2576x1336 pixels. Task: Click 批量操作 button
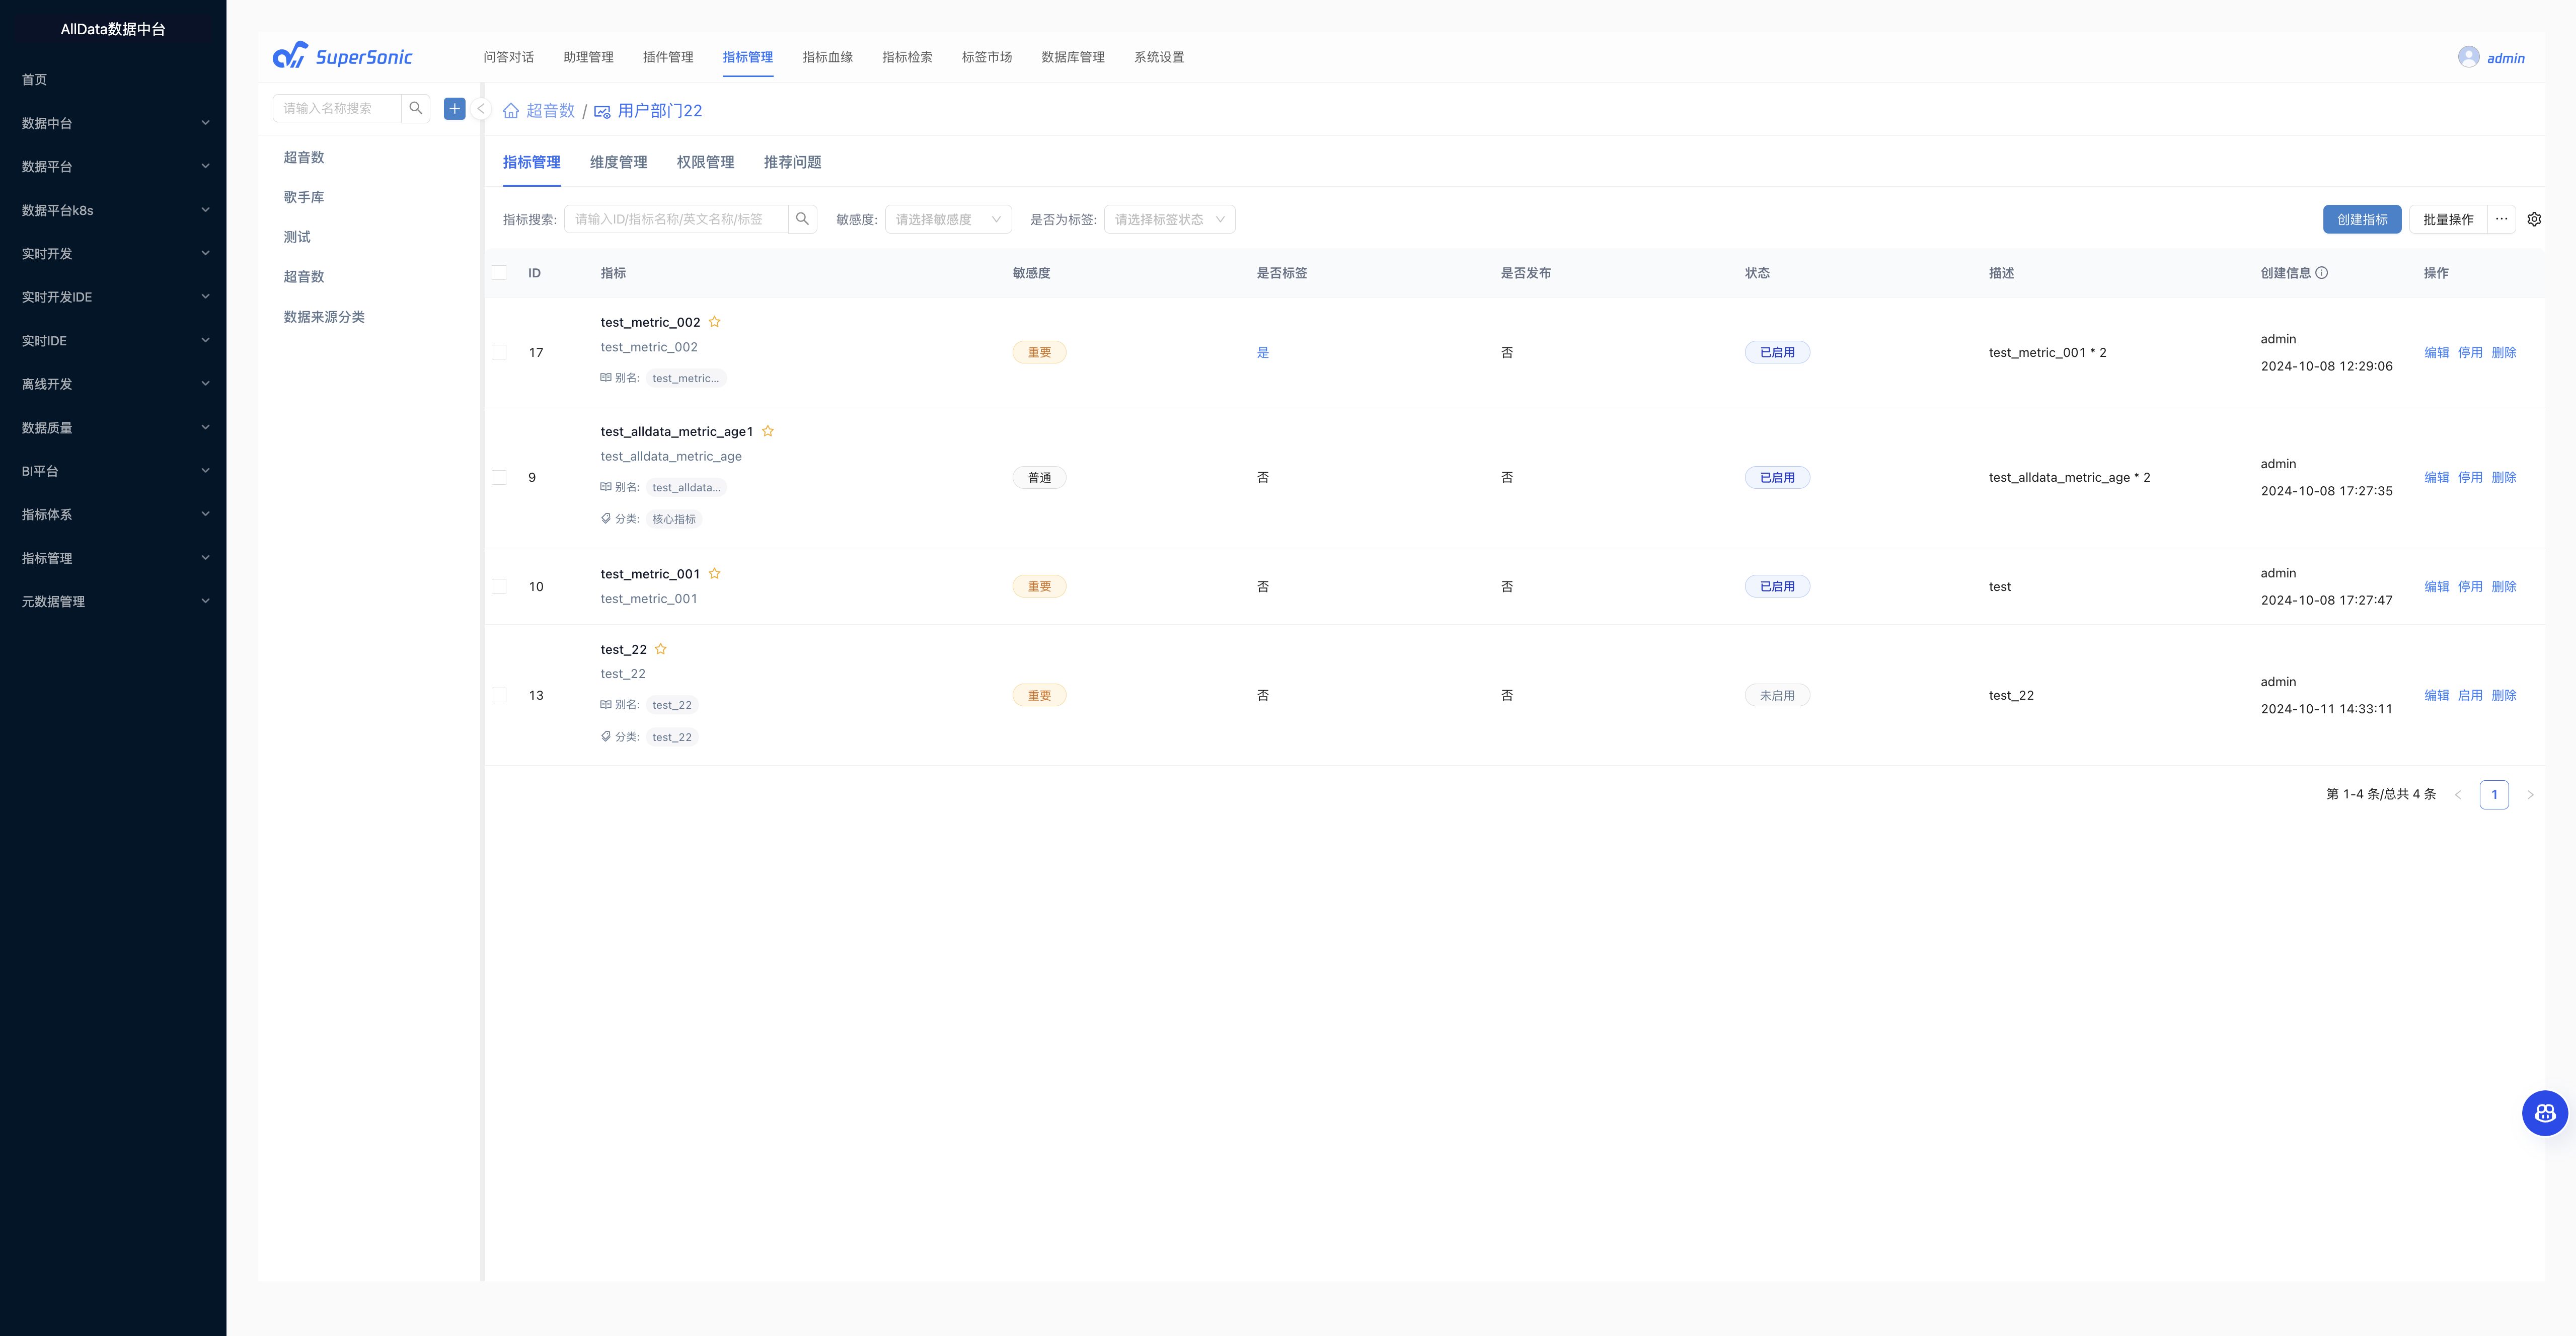pyautogui.click(x=2448, y=219)
